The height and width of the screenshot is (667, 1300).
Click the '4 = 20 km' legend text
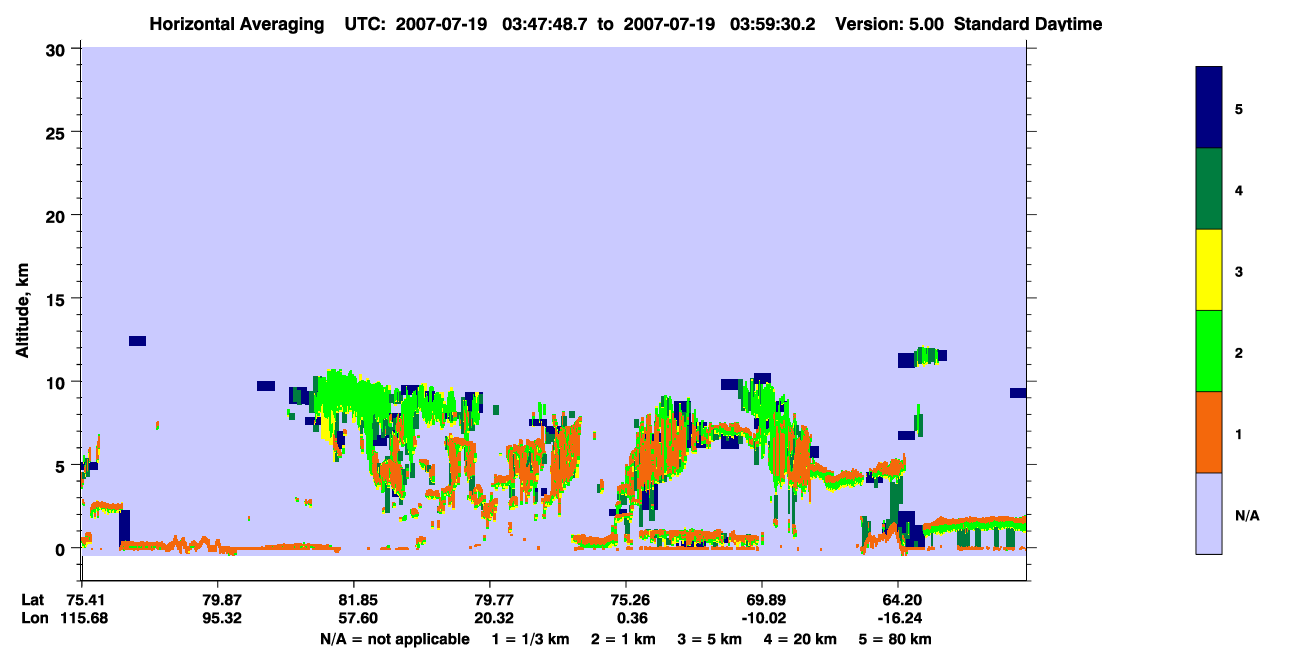(x=800, y=639)
